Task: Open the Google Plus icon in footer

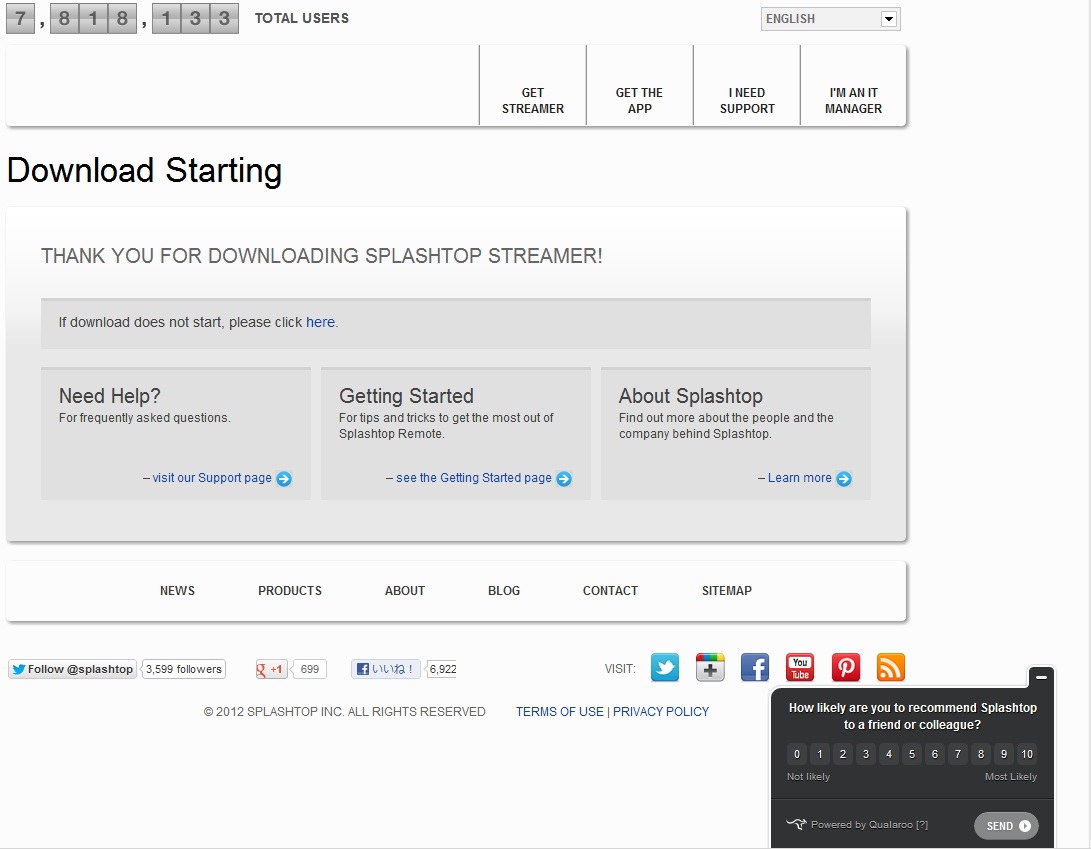Action: pyautogui.click(x=710, y=667)
